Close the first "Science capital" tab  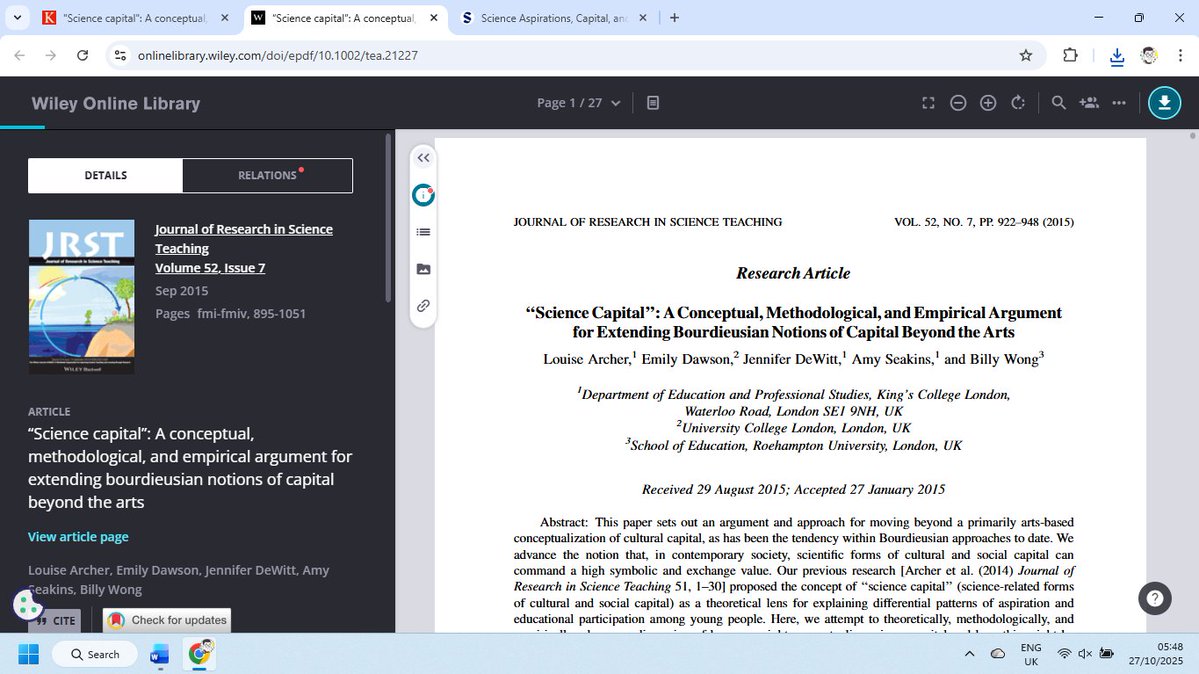click(224, 18)
